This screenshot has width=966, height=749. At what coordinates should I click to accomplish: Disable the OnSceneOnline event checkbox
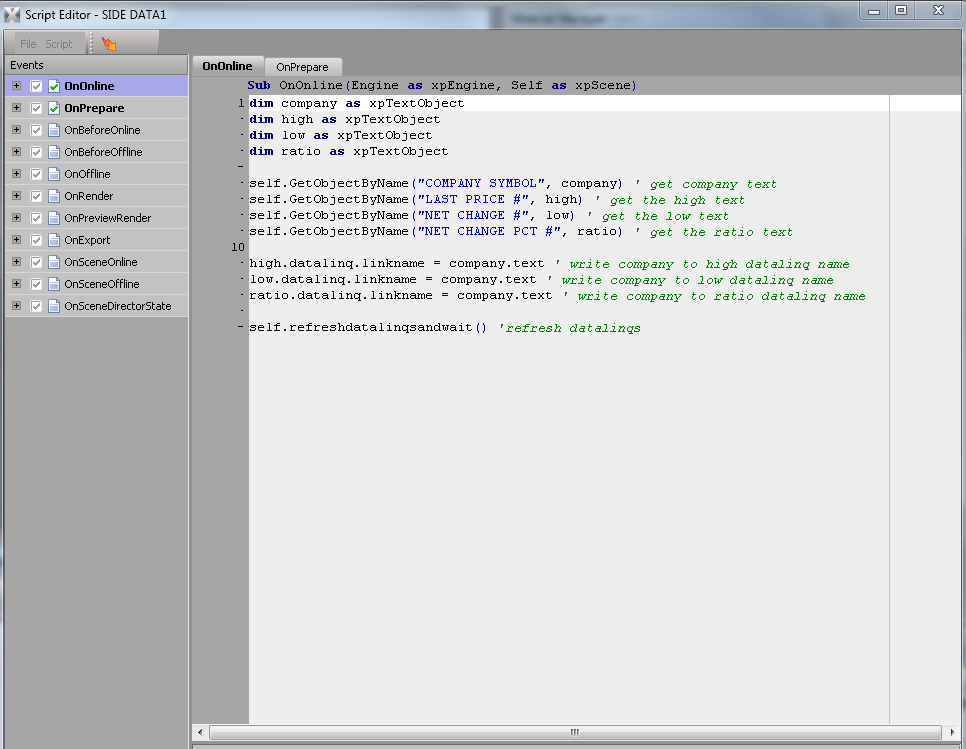click(x=37, y=263)
